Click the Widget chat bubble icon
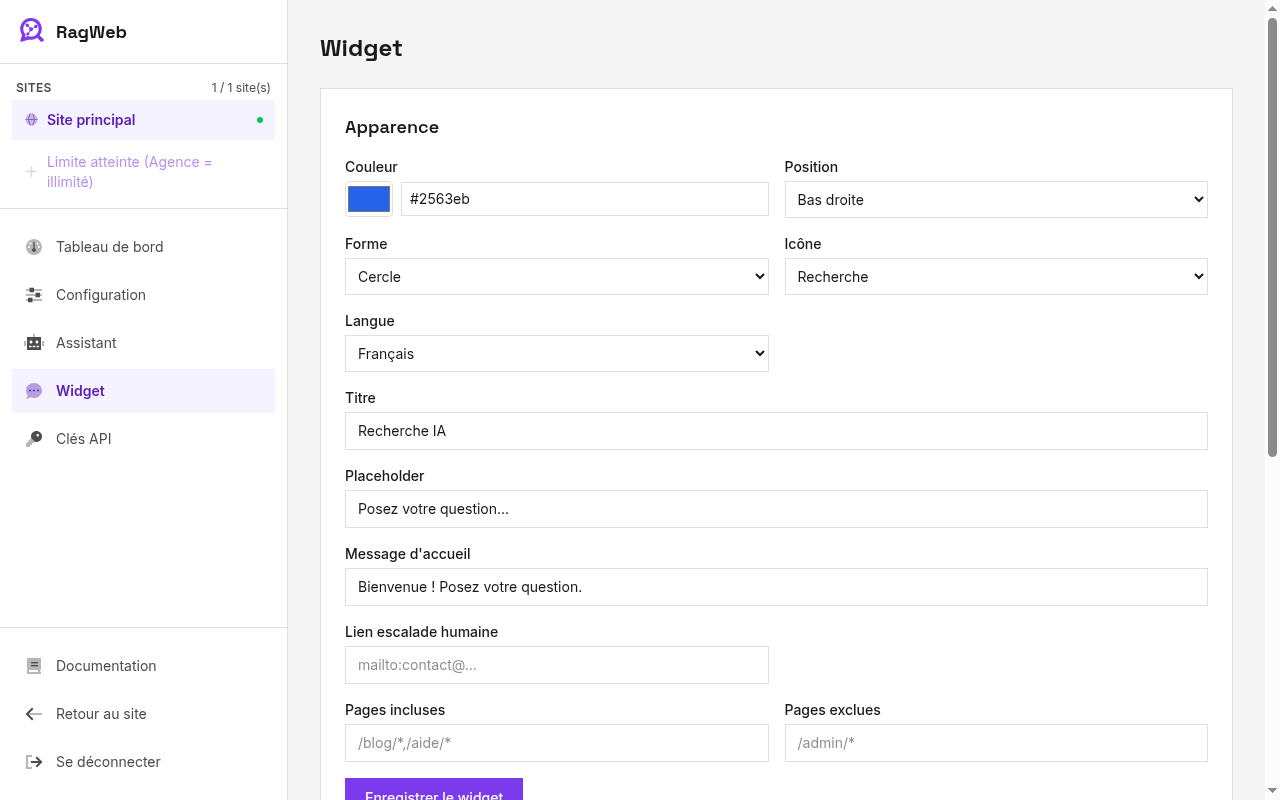Screen dimensions: 1280x800 coord(34,391)
